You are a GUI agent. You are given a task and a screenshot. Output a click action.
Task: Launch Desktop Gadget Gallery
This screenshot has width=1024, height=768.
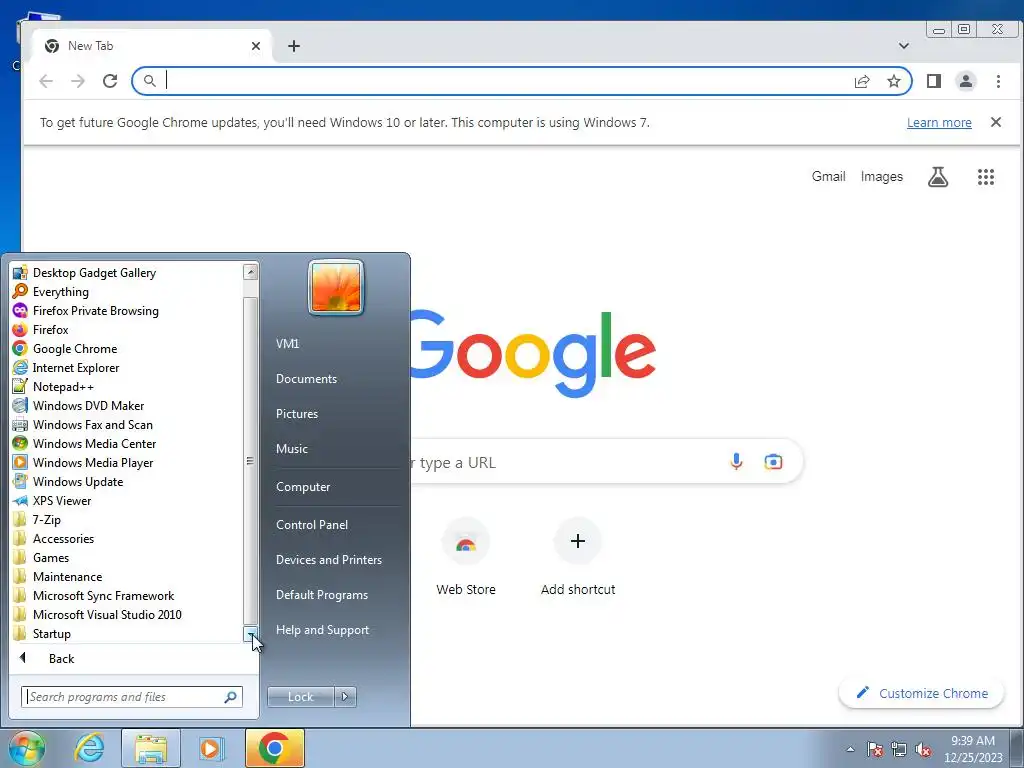pos(126,272)
